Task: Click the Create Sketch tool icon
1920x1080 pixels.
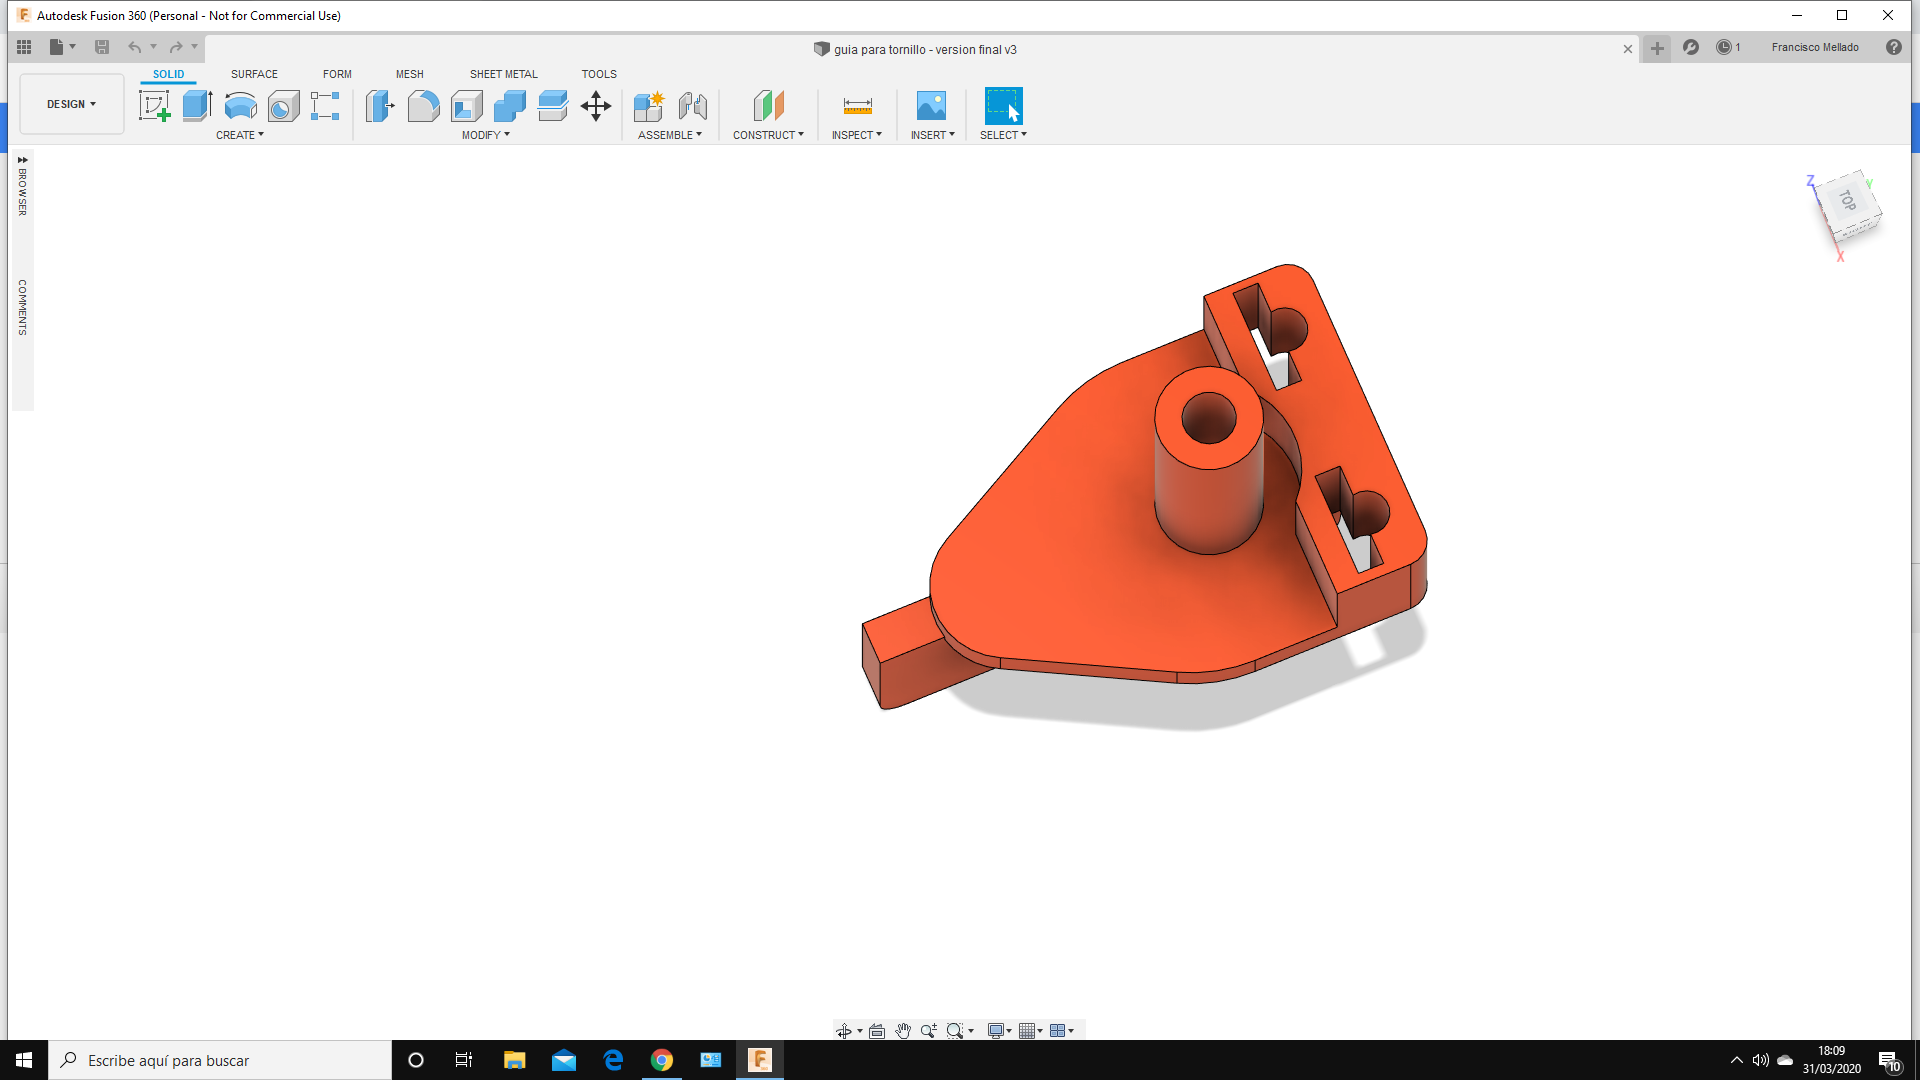Action: pos(154,106)
